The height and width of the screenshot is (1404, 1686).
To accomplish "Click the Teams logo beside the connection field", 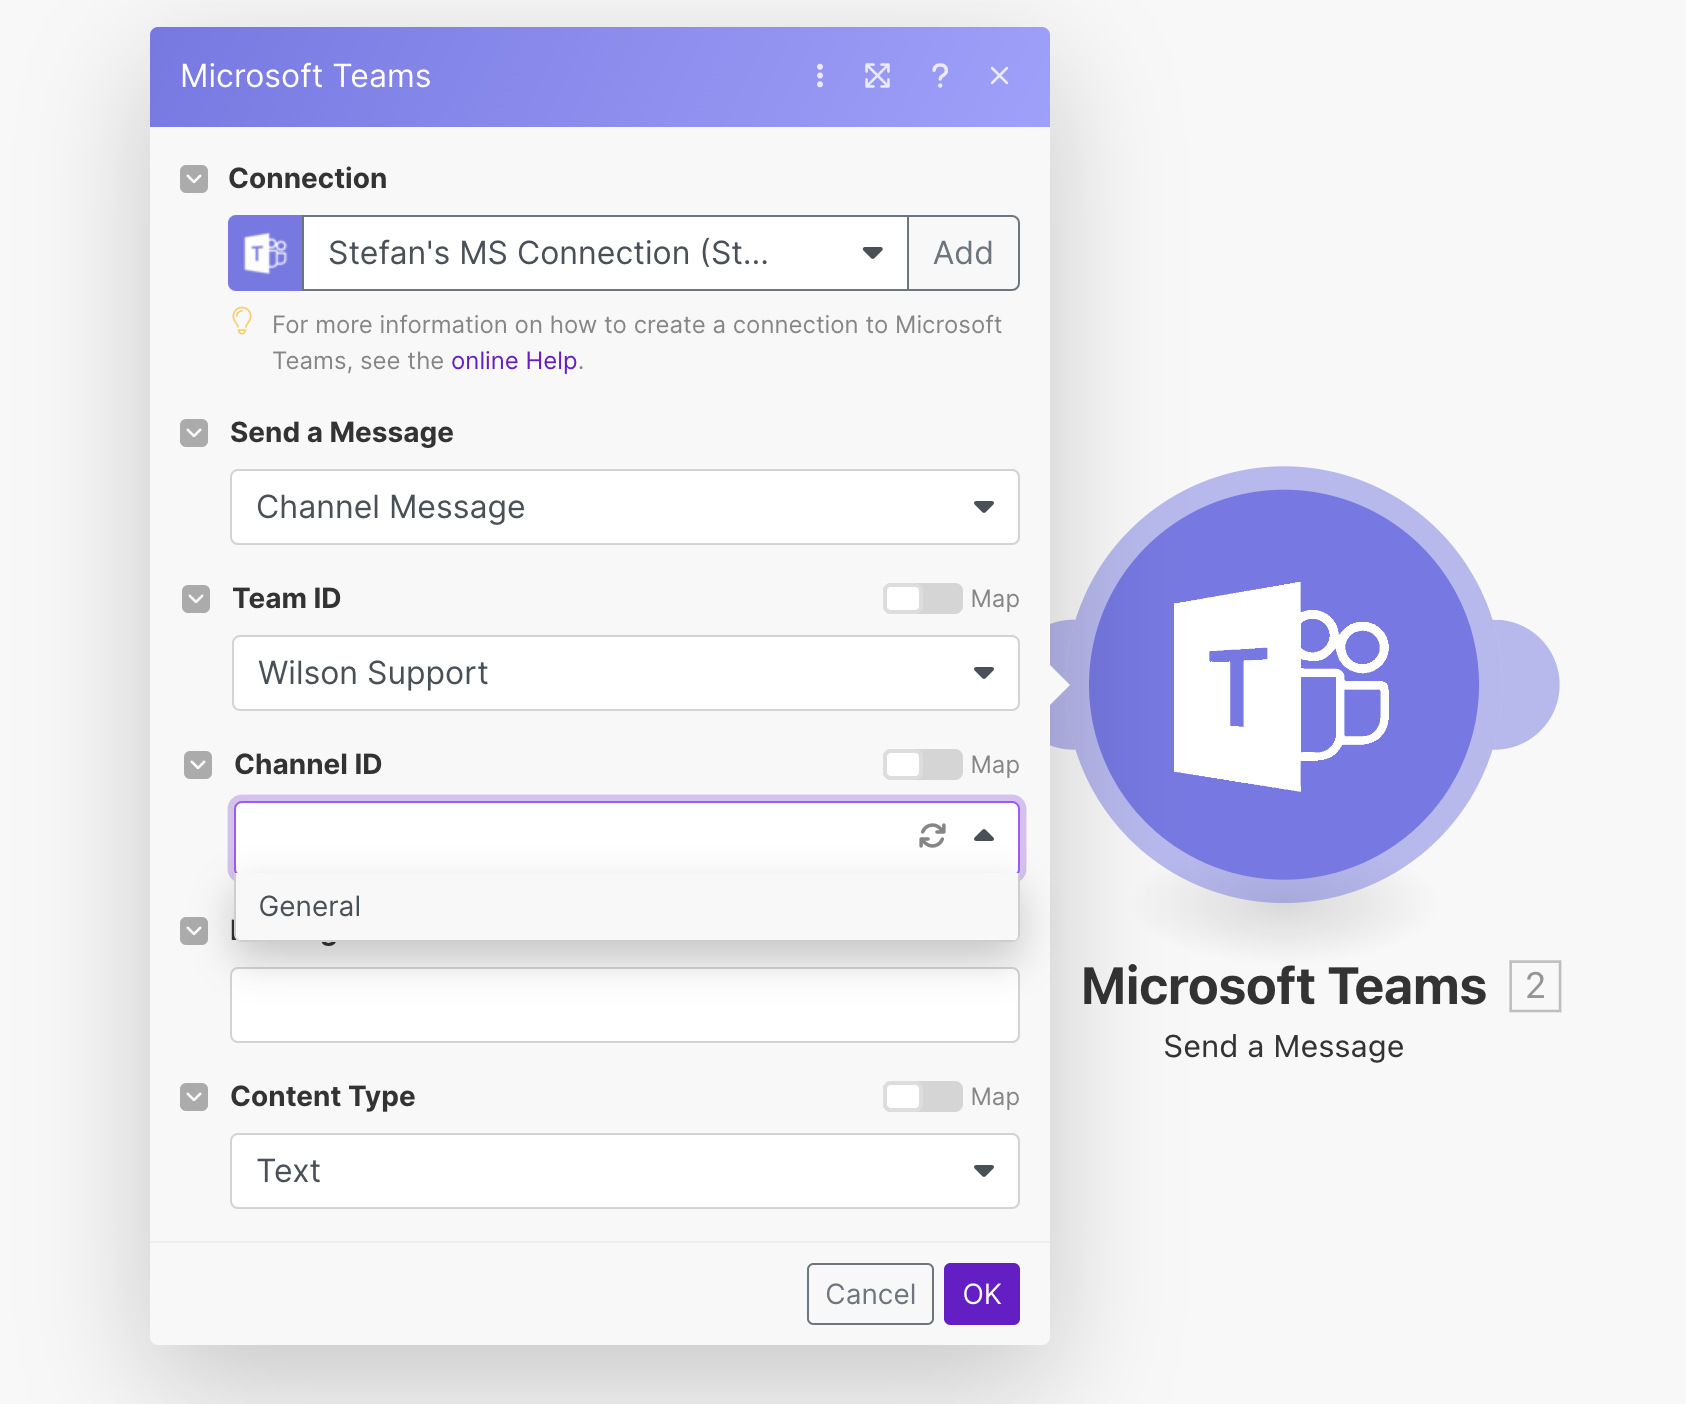I will pos(266,253).
